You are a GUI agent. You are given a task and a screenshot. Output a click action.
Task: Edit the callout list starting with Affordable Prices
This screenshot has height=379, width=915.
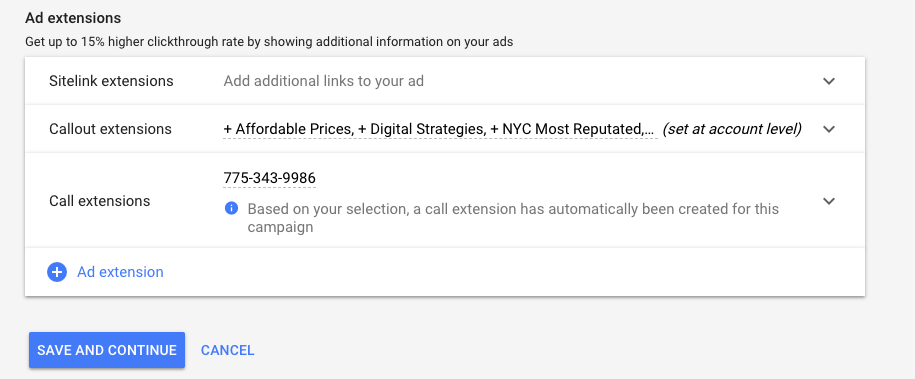441,129
